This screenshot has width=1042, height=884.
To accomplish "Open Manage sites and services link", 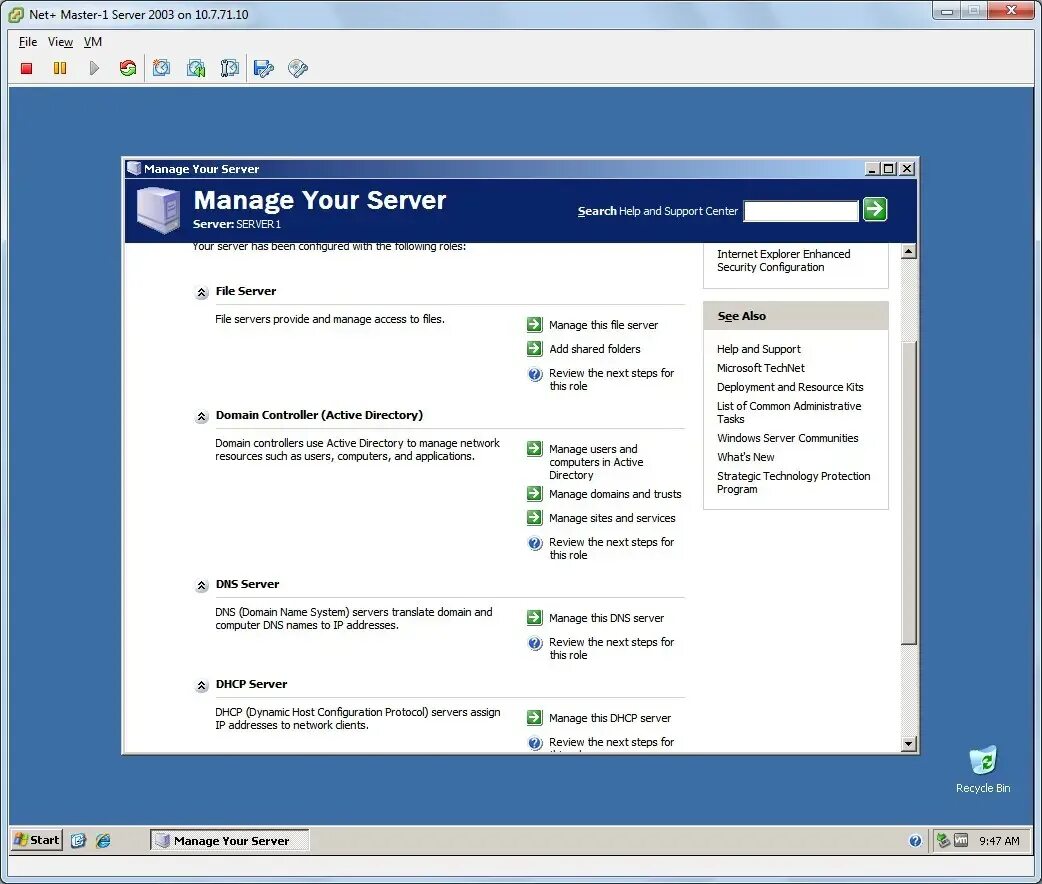I will [612, 518].
